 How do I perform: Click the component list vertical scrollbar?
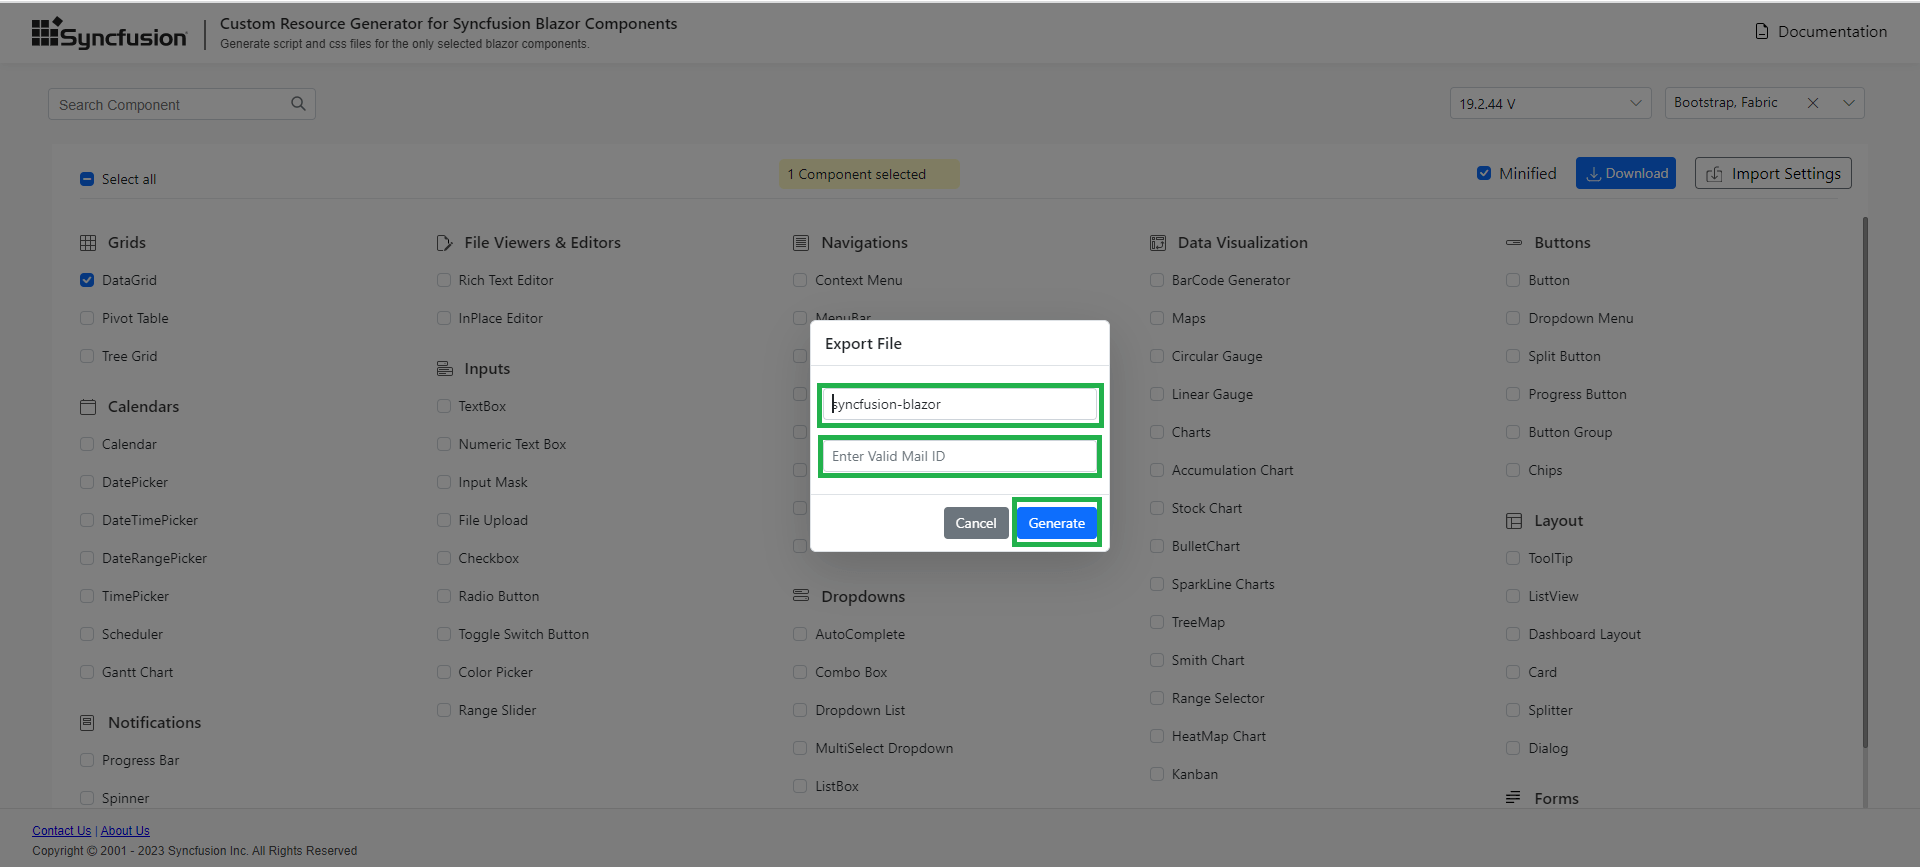point(1865,482)
